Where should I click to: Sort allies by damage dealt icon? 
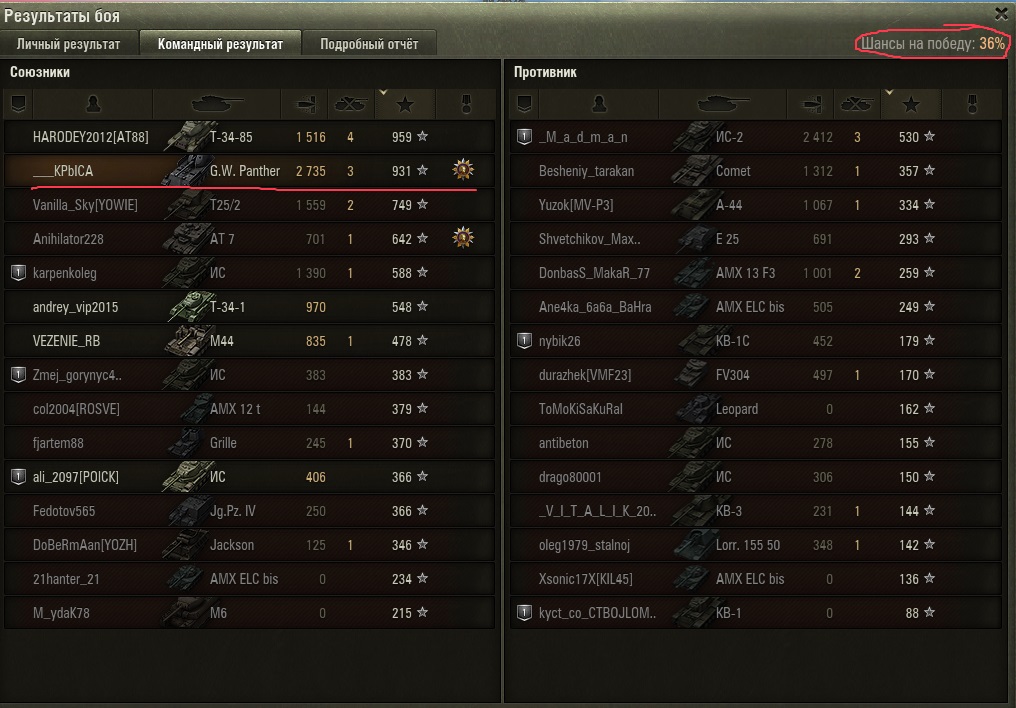[305, 104]
